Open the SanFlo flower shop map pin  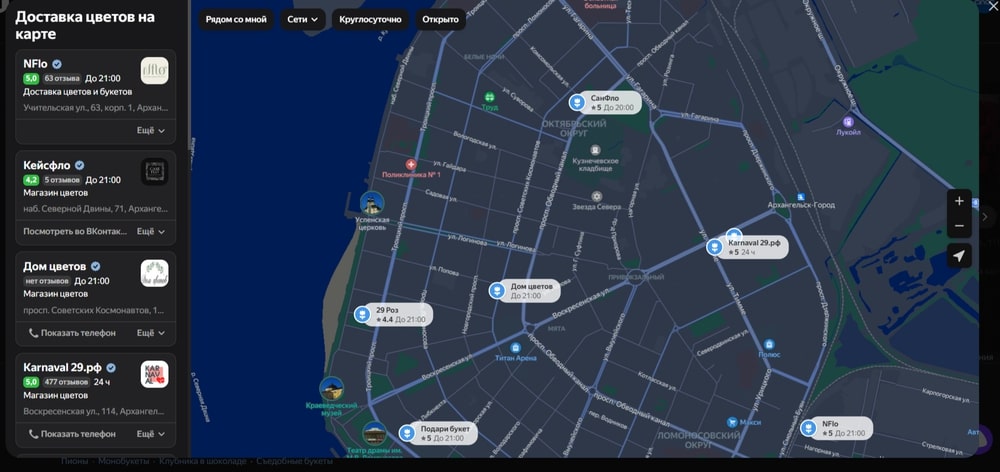pyautogui.click(x=577, y=103)
